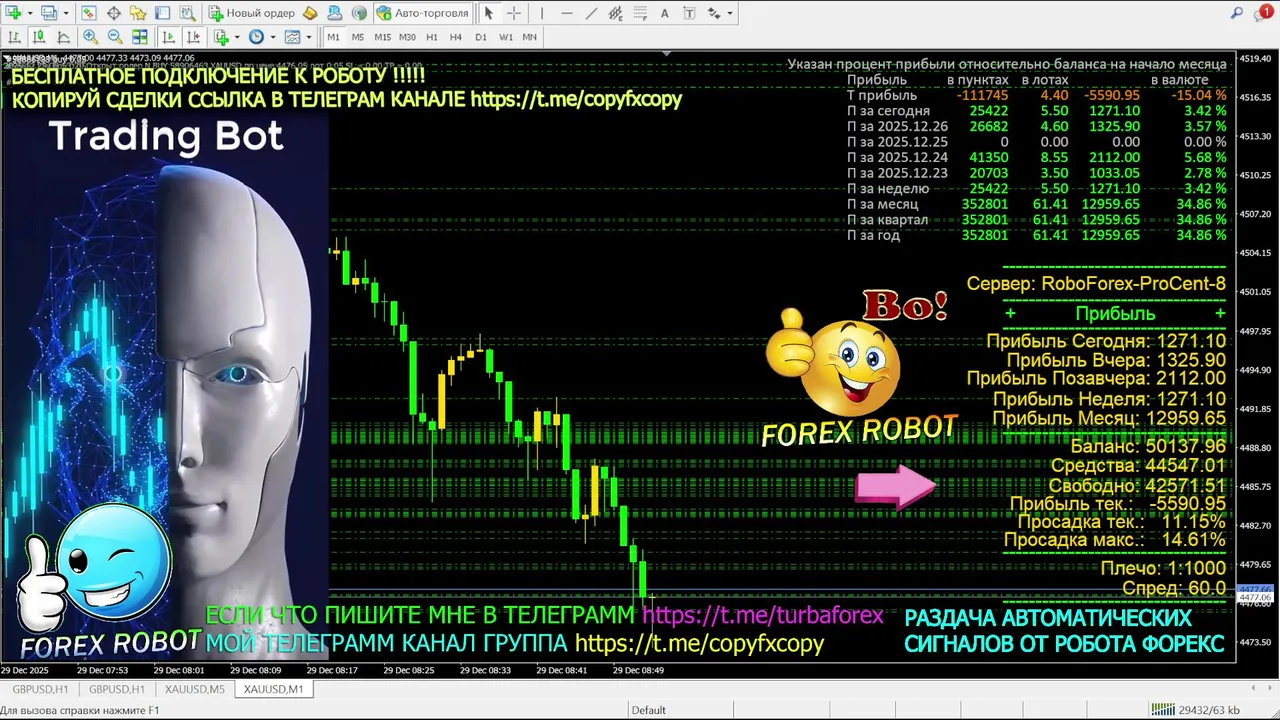Click the Новый ордер button
The width and height of the screenshot is (1280, 720).
coord(251,13)
